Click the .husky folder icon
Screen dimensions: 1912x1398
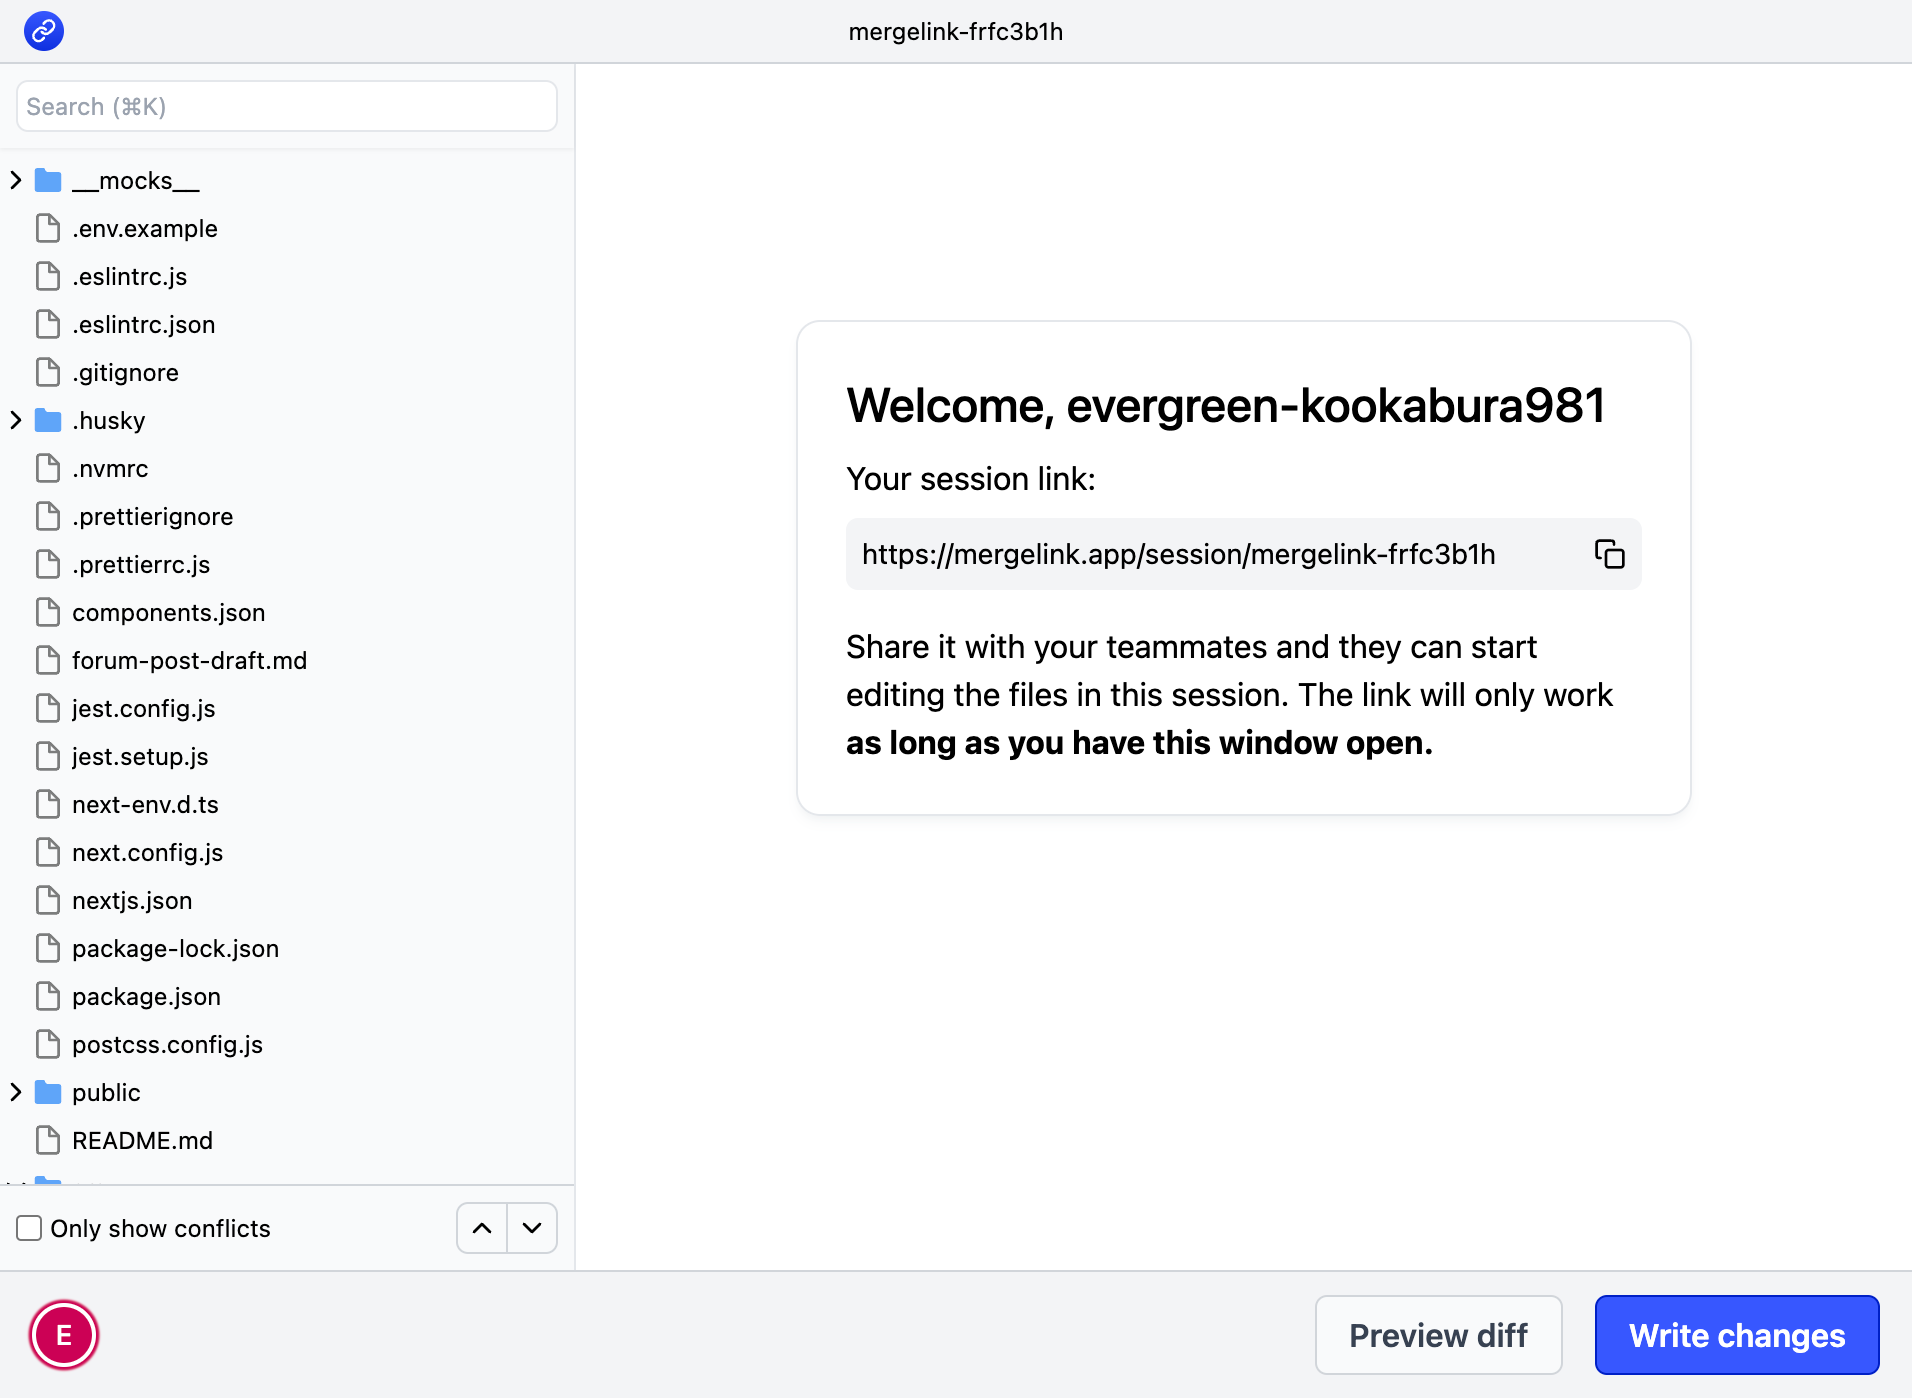click(x=48, y=421)
